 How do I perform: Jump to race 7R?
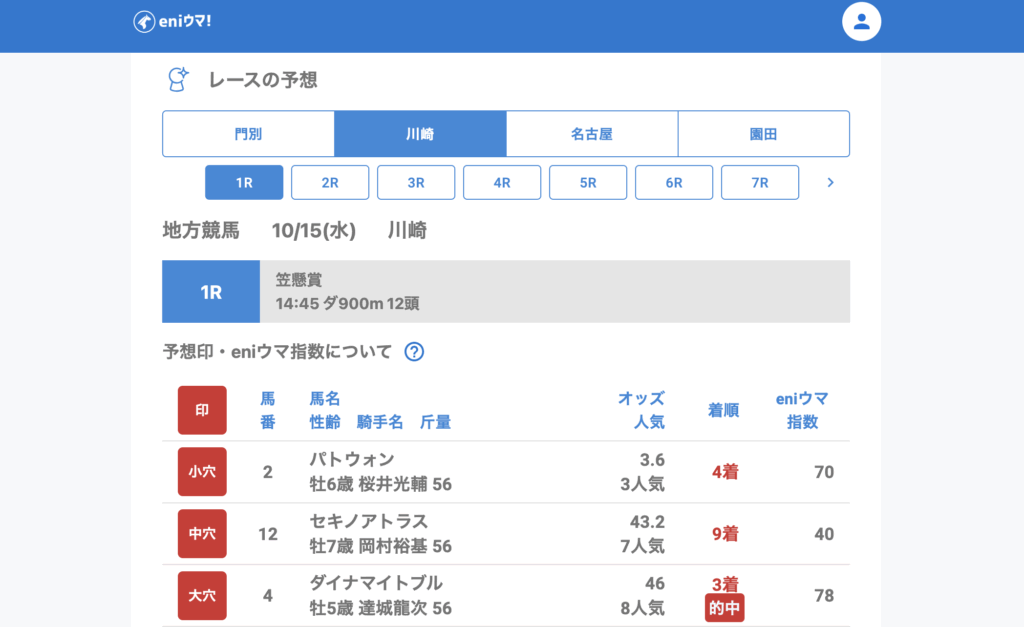pyautogui.click(x=760, y=183)
